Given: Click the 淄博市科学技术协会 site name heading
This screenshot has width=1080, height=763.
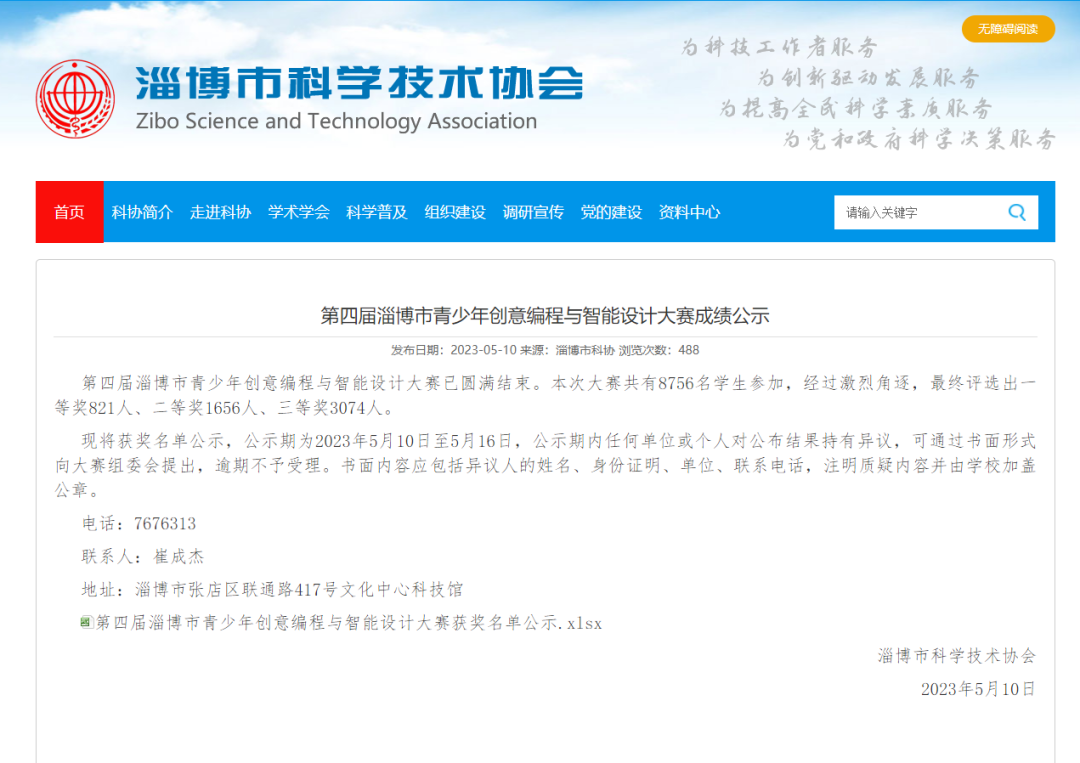Looking at the screenshot, I should click(359, 83).
